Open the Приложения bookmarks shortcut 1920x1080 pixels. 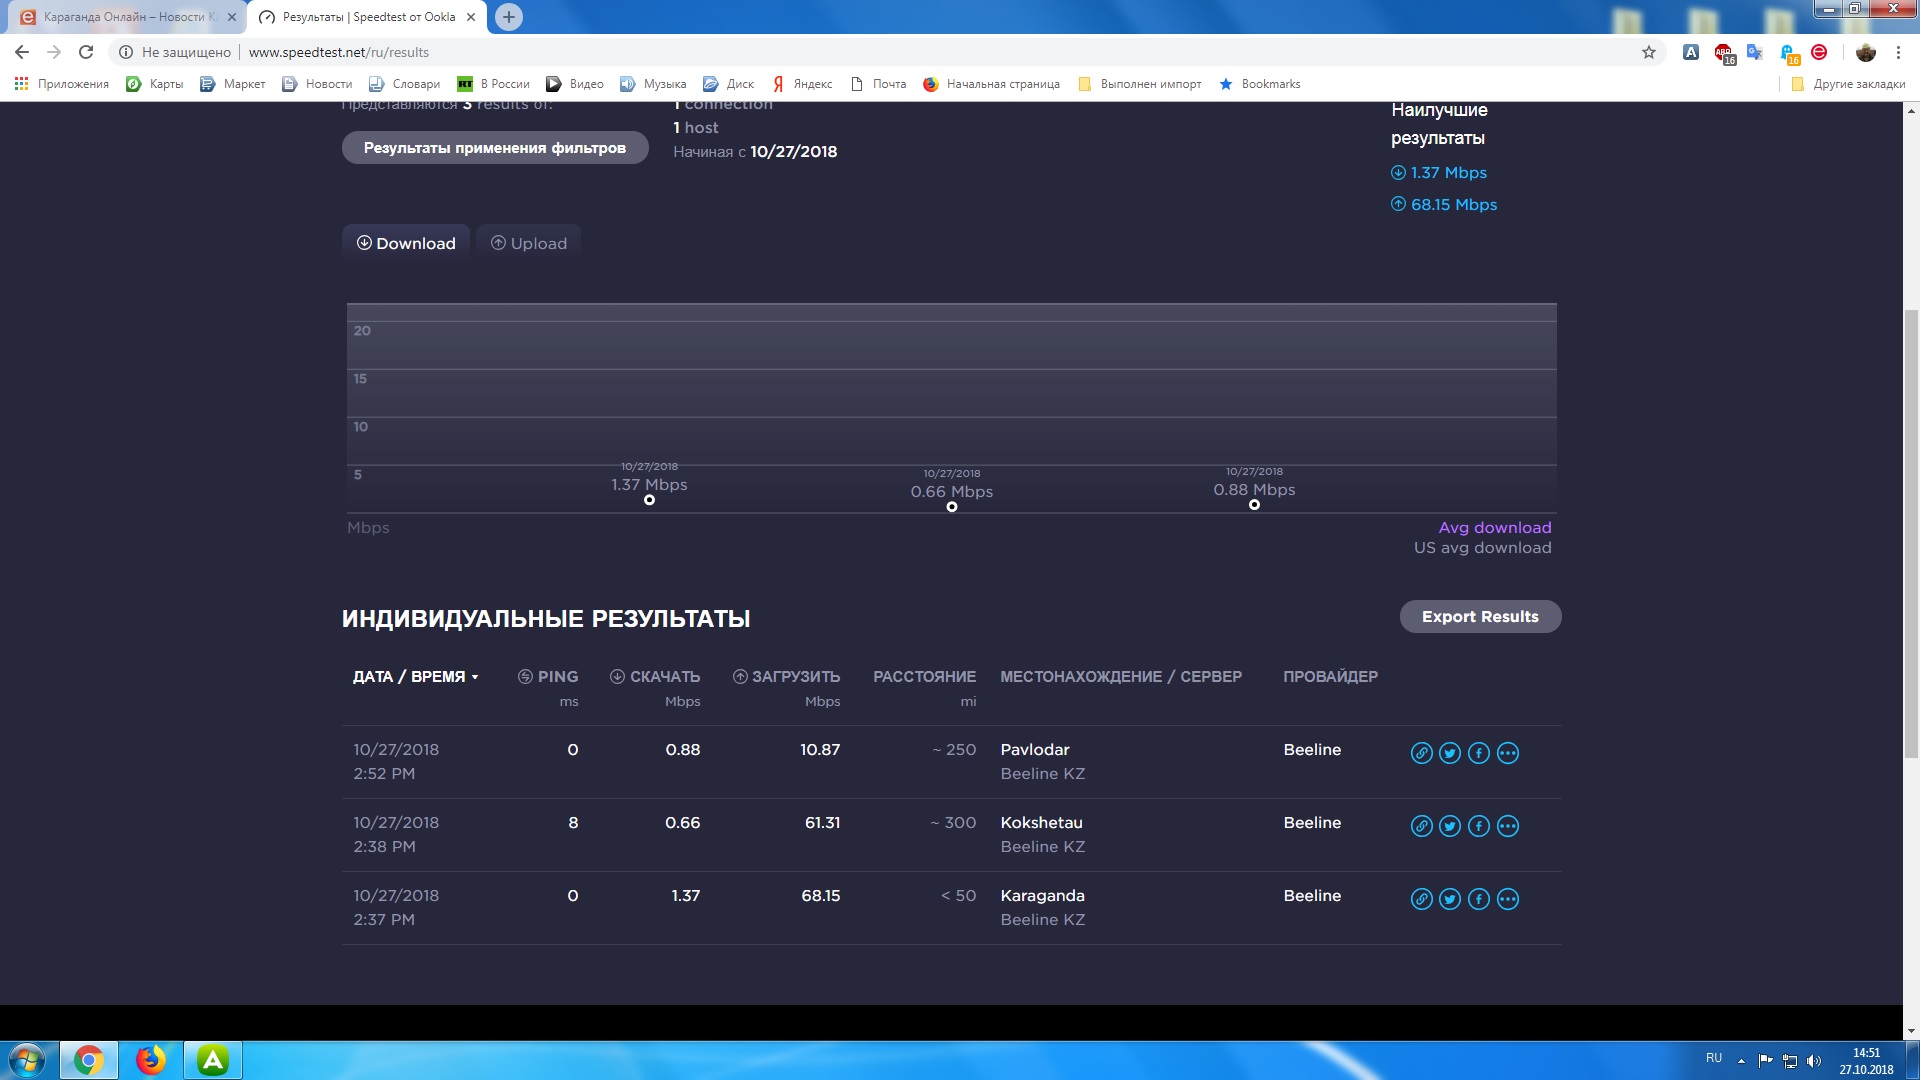(x=62, y=84)
